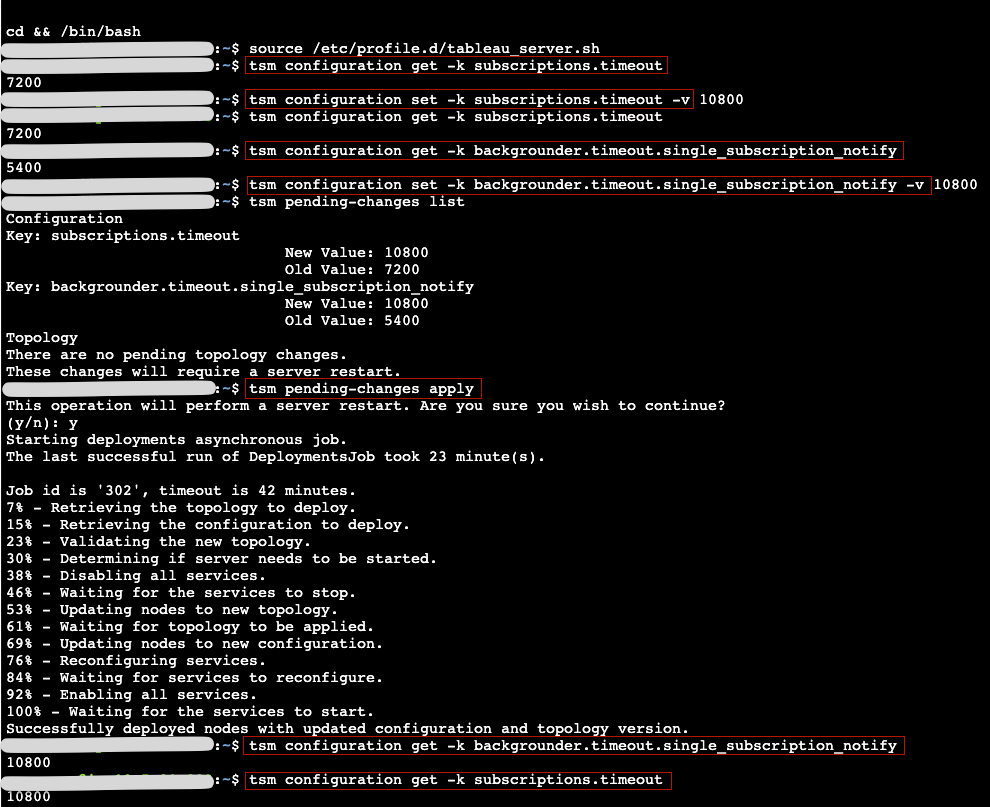Click the 'Configuration' heading in output

coord(64,218)
